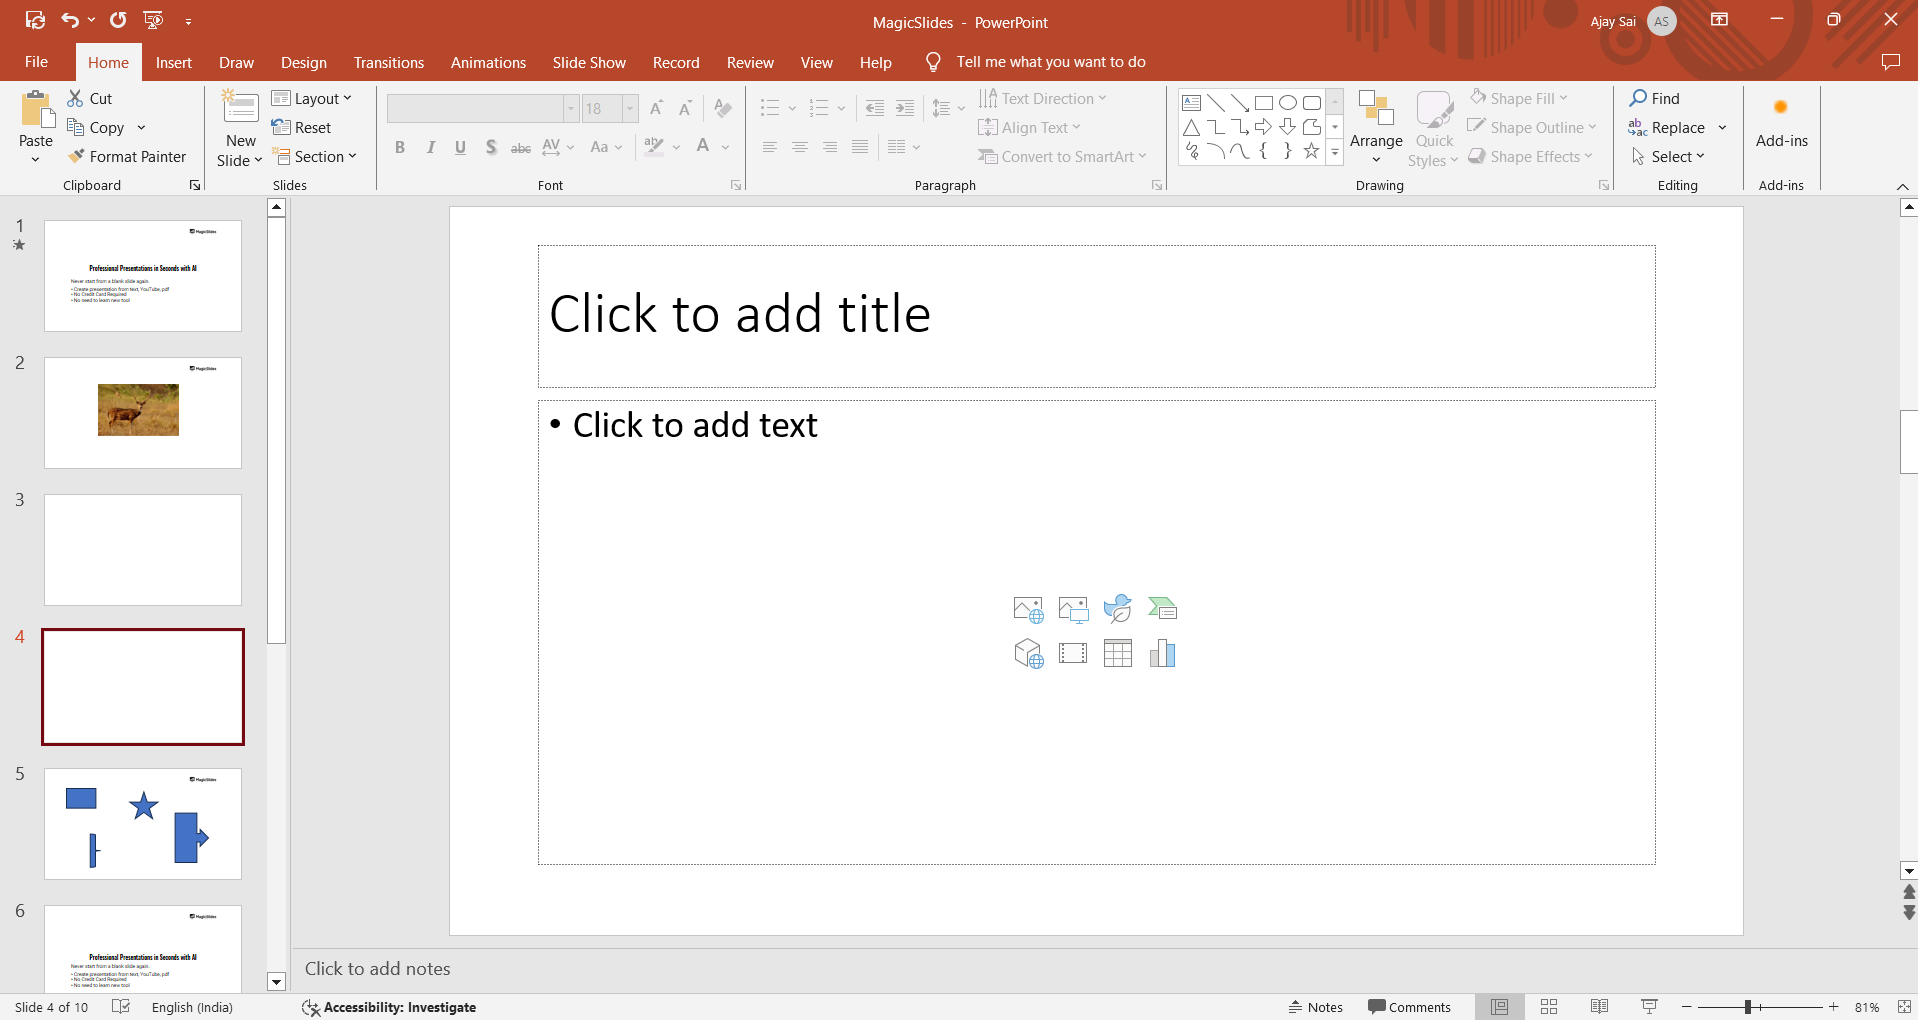Start Slide Show from status bar icon

(x=1649, y=1007)
